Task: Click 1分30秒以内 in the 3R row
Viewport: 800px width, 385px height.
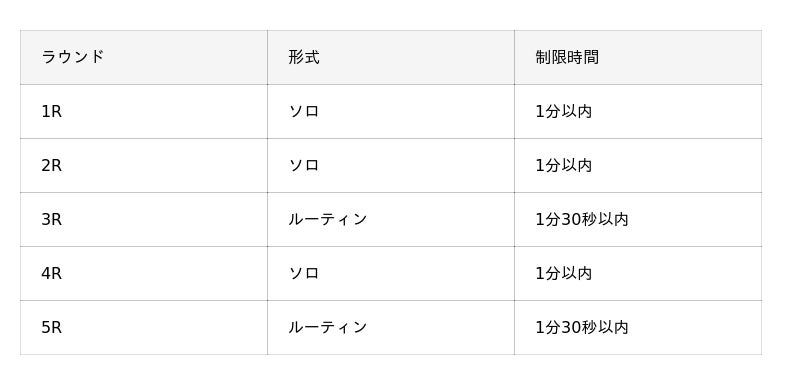Action: [x=582, y=220]
